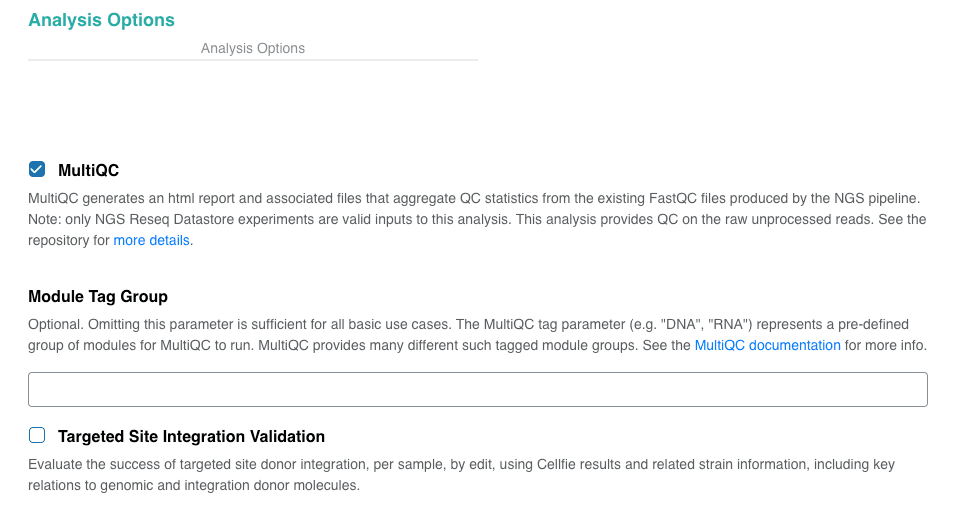This screenshot has width=979, height=519.
Task: Click the word "Optional." in the help text
Action: click(x=56, y=325)
